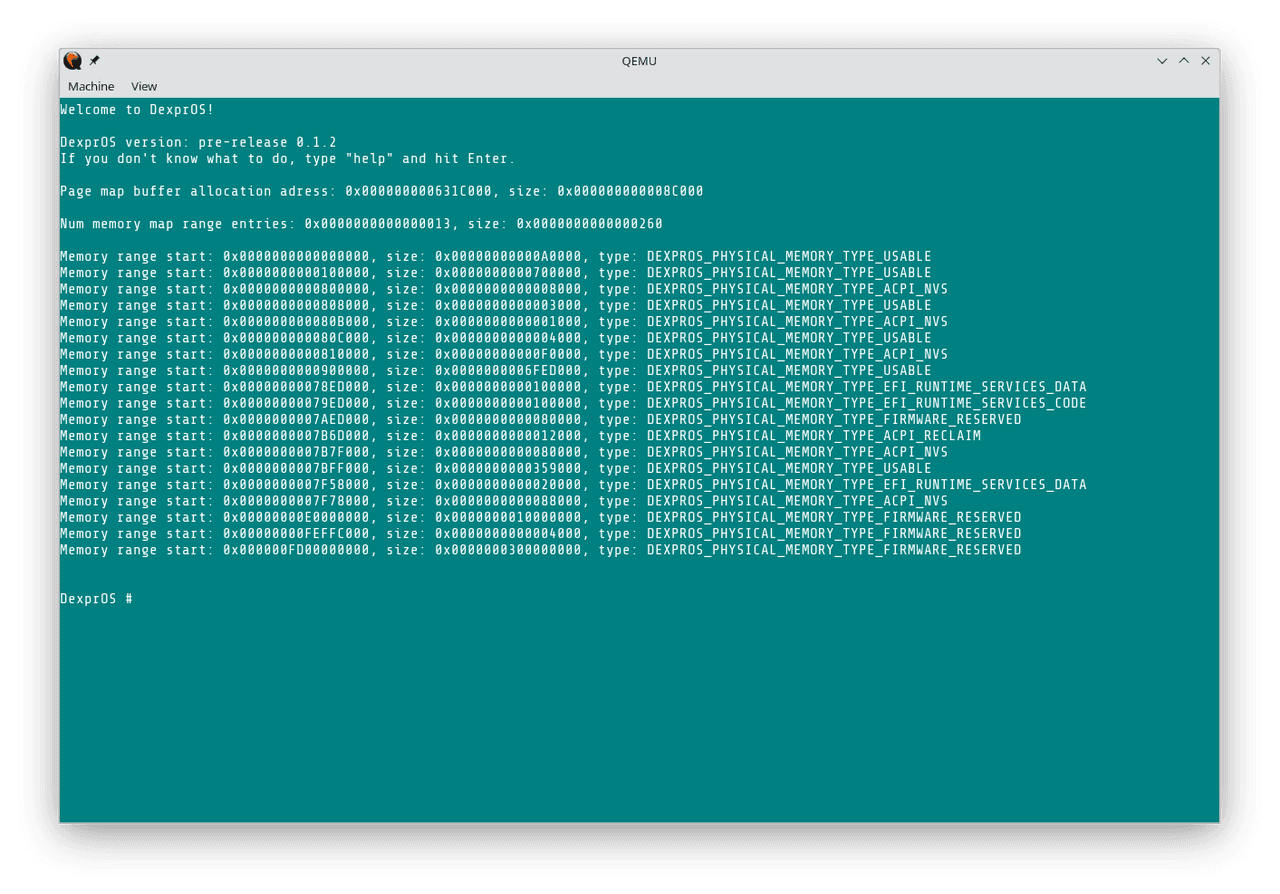The image size is (1280, 894).
Task: Toggle the pin window icon
Action: pyautogui.click(x=95, y=61)
